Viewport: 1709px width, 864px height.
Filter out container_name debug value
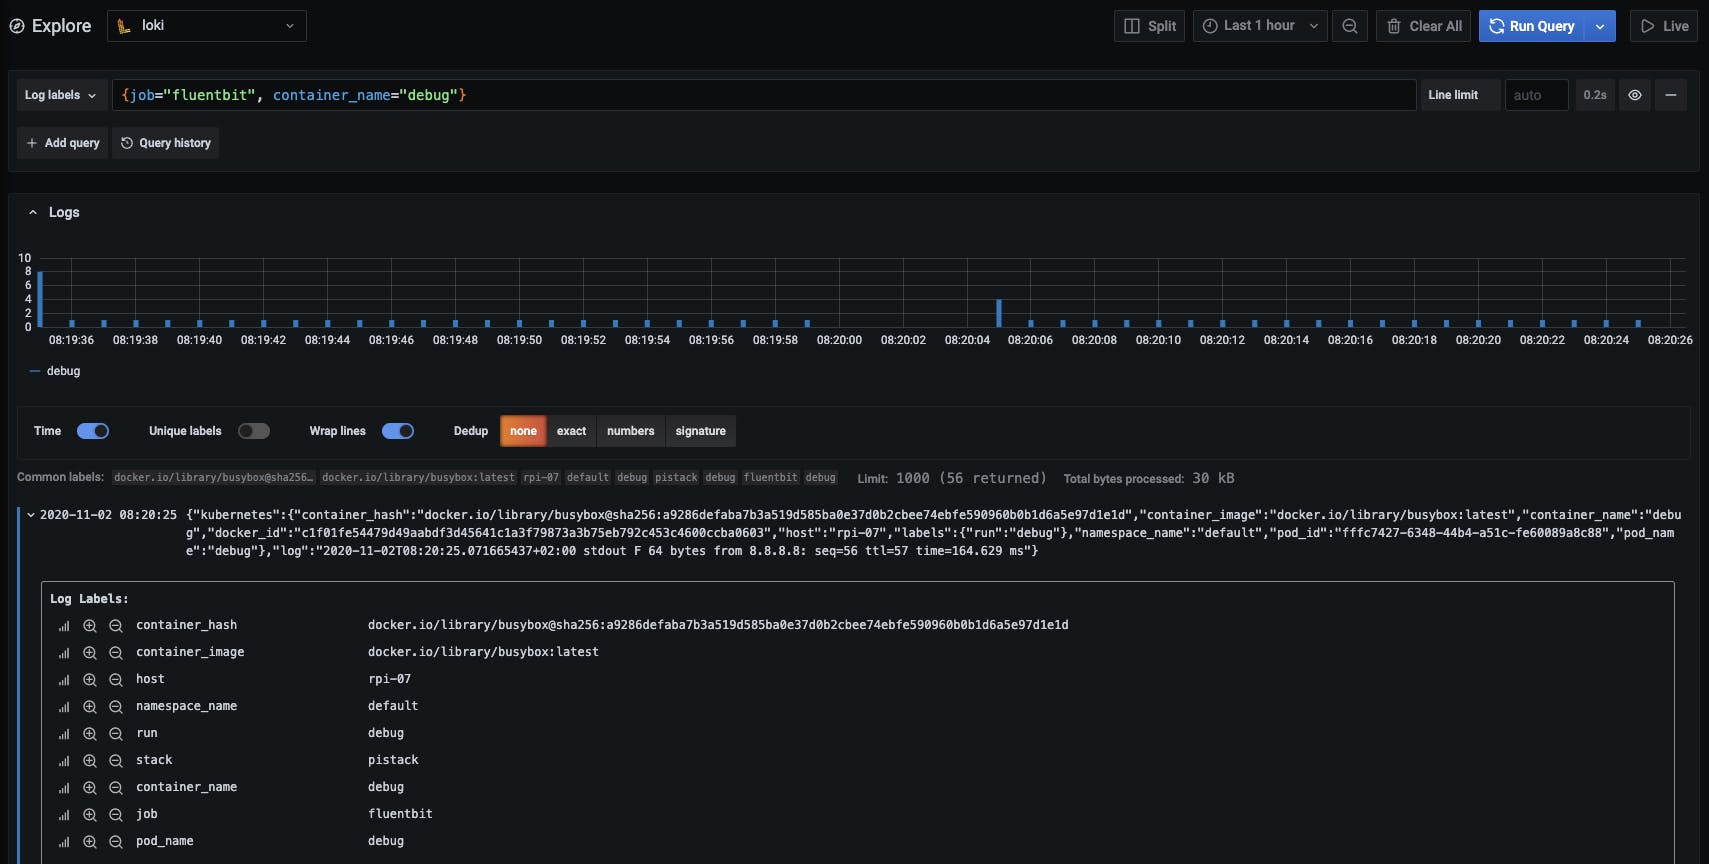[116, 788]
